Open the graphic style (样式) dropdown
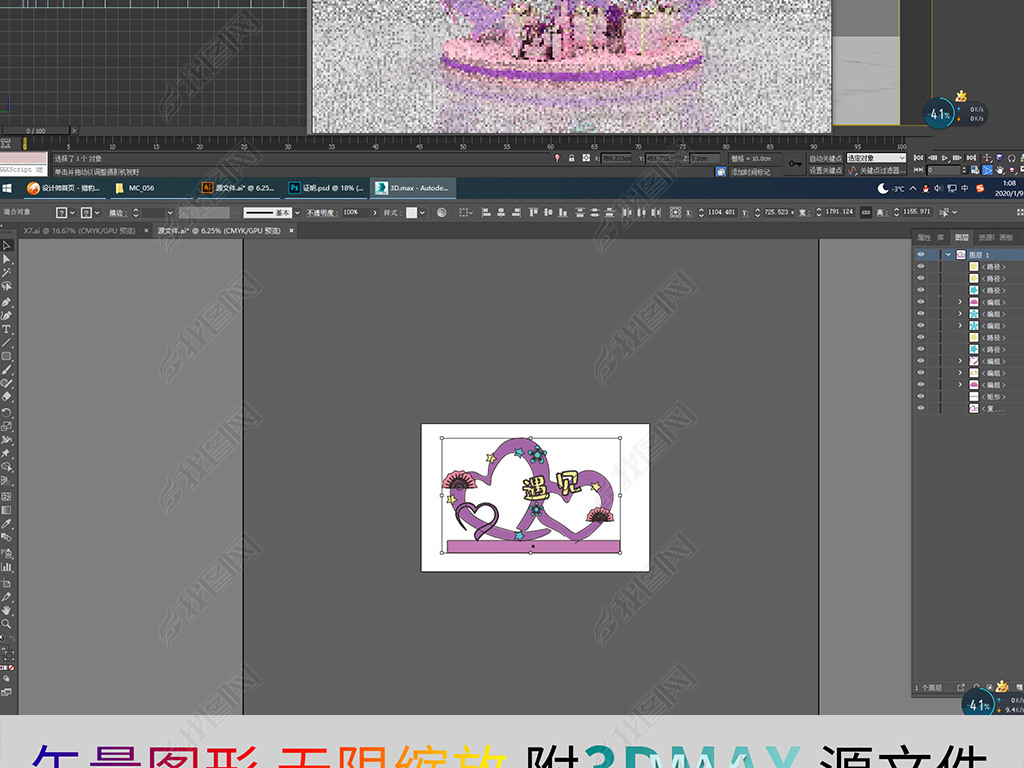The height and width of the screenshot is (768, 1024). click(x=422, y=213)
